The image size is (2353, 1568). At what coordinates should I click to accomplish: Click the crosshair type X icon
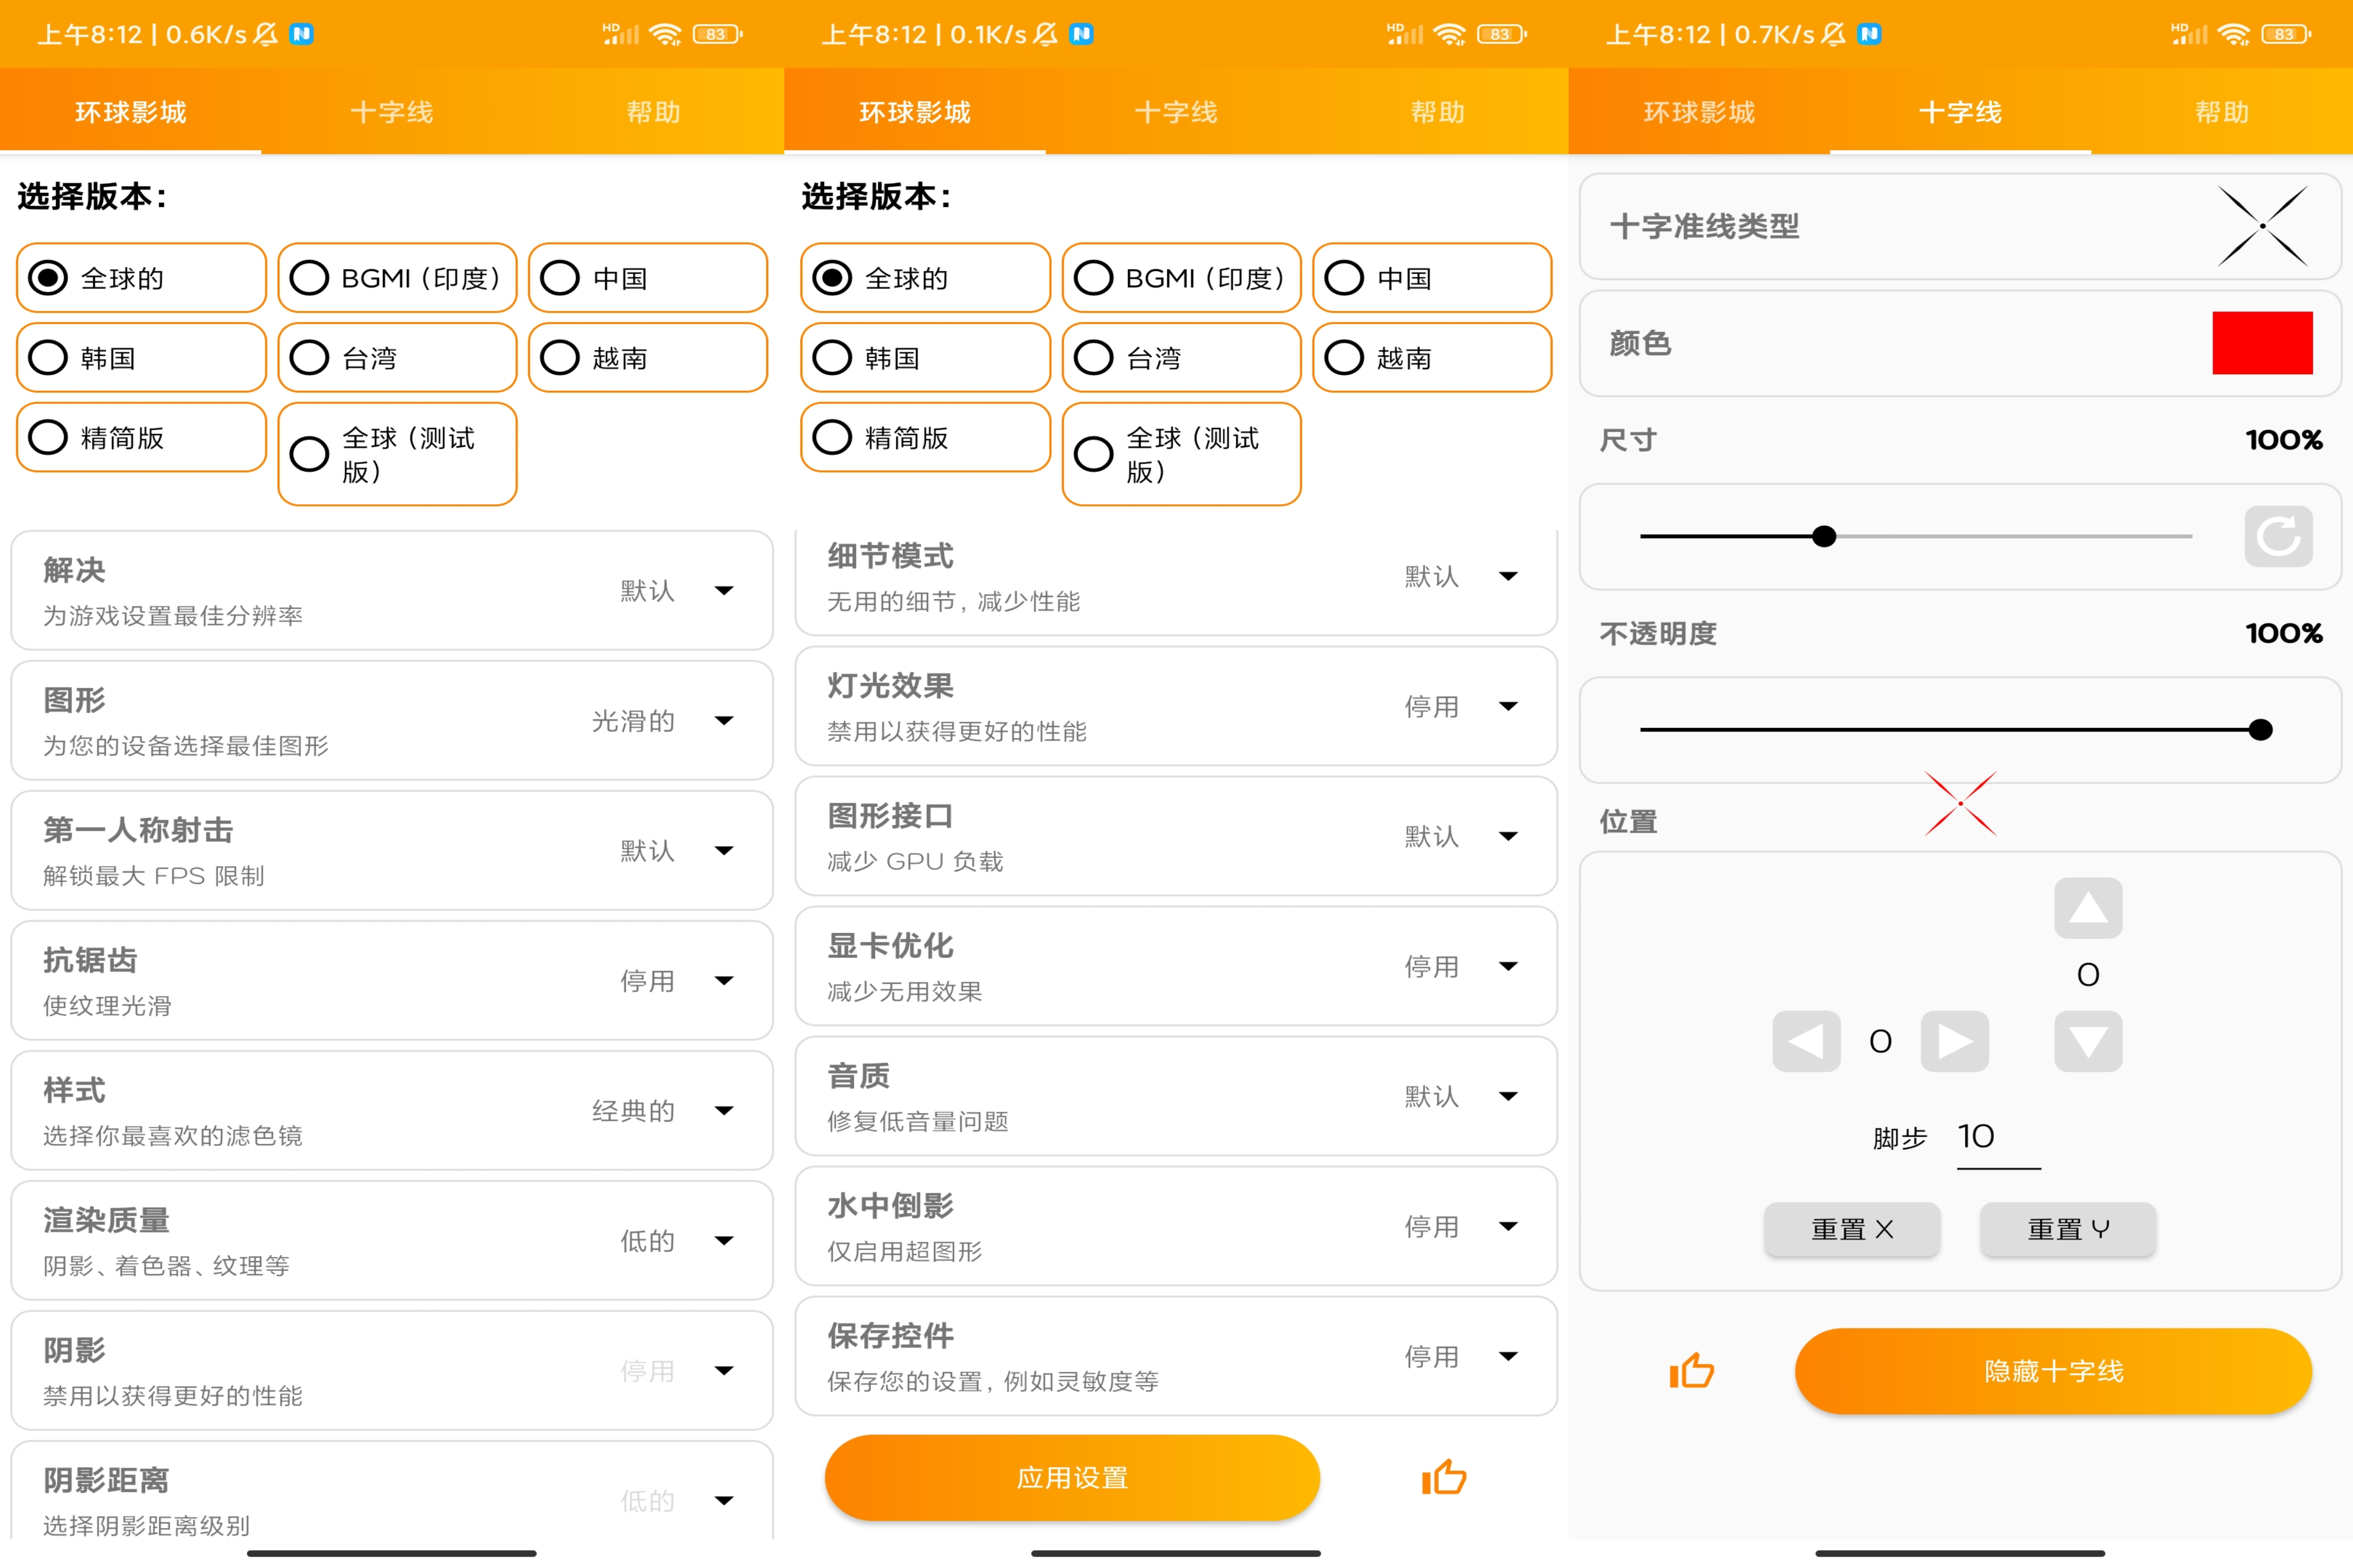click(x=2262, y=226)
